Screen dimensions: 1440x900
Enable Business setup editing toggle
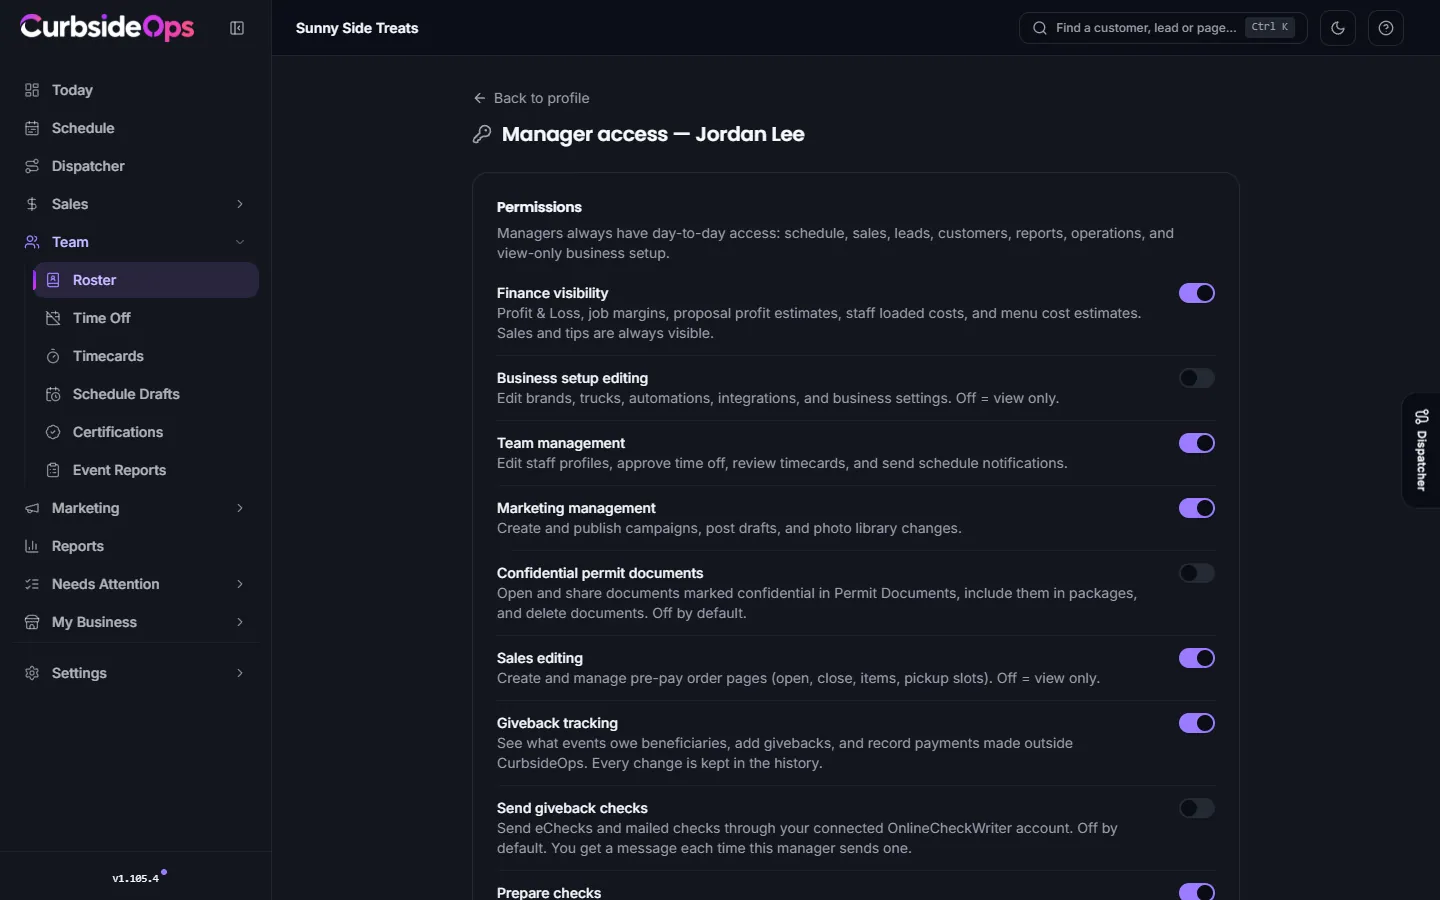tap(1197, 378)
